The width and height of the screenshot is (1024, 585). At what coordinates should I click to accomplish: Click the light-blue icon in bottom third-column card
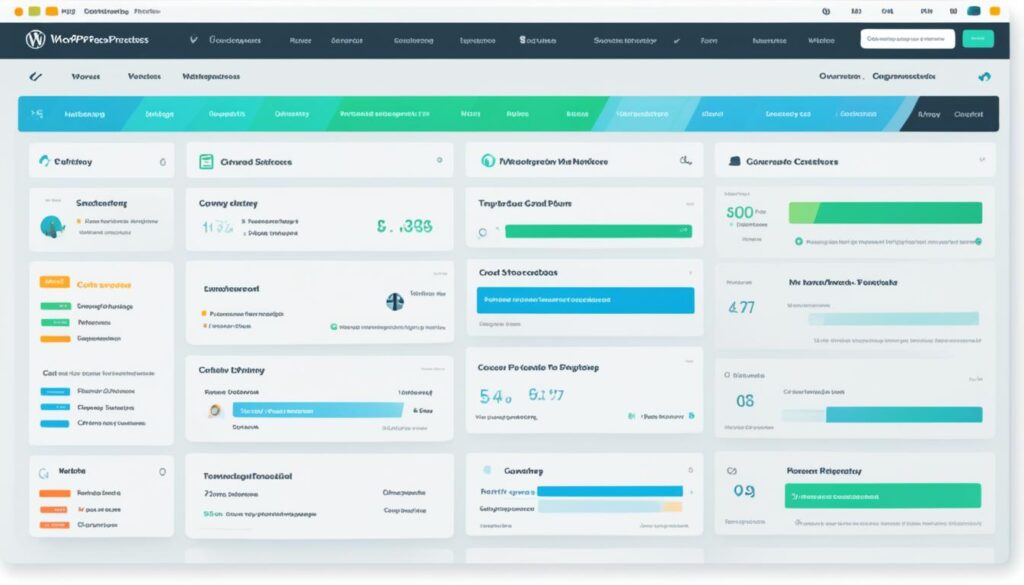487,470
